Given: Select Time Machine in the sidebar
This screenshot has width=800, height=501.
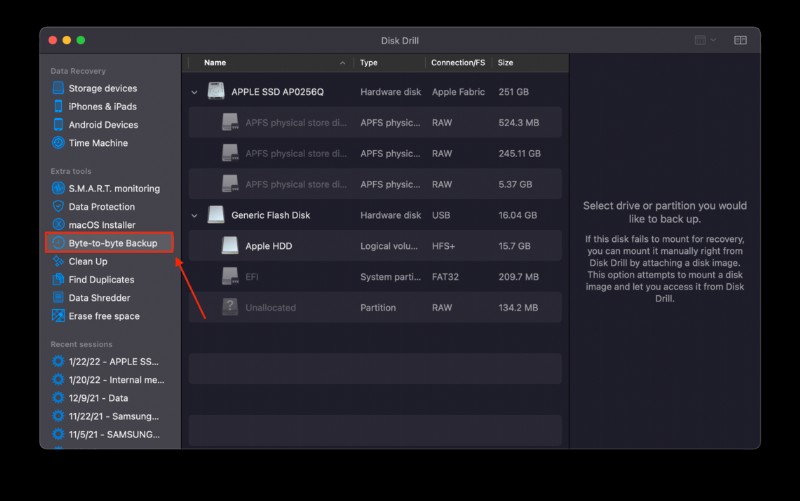Looking at the screenshot, I should (x=90, y=143).
